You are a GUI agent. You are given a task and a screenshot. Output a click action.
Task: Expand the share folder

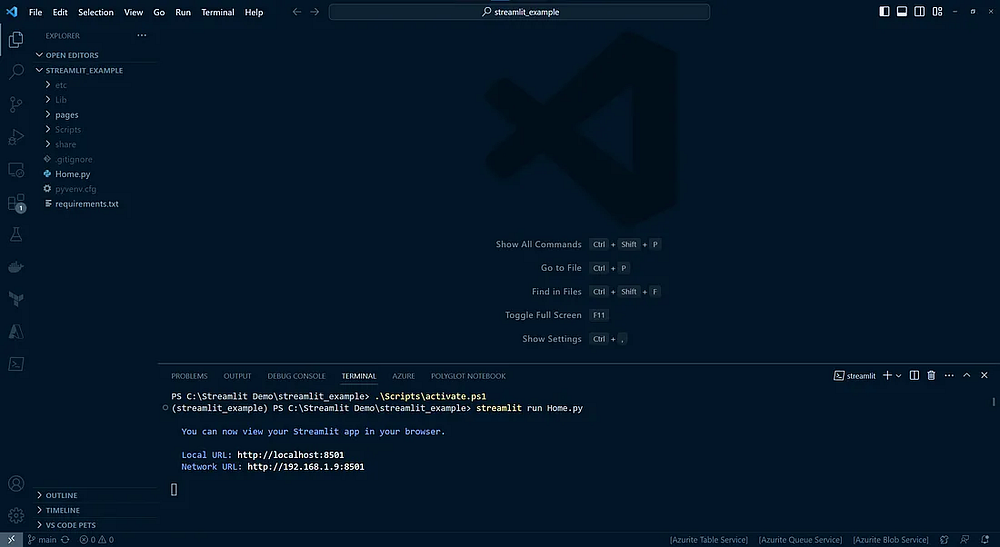(95, 144)
